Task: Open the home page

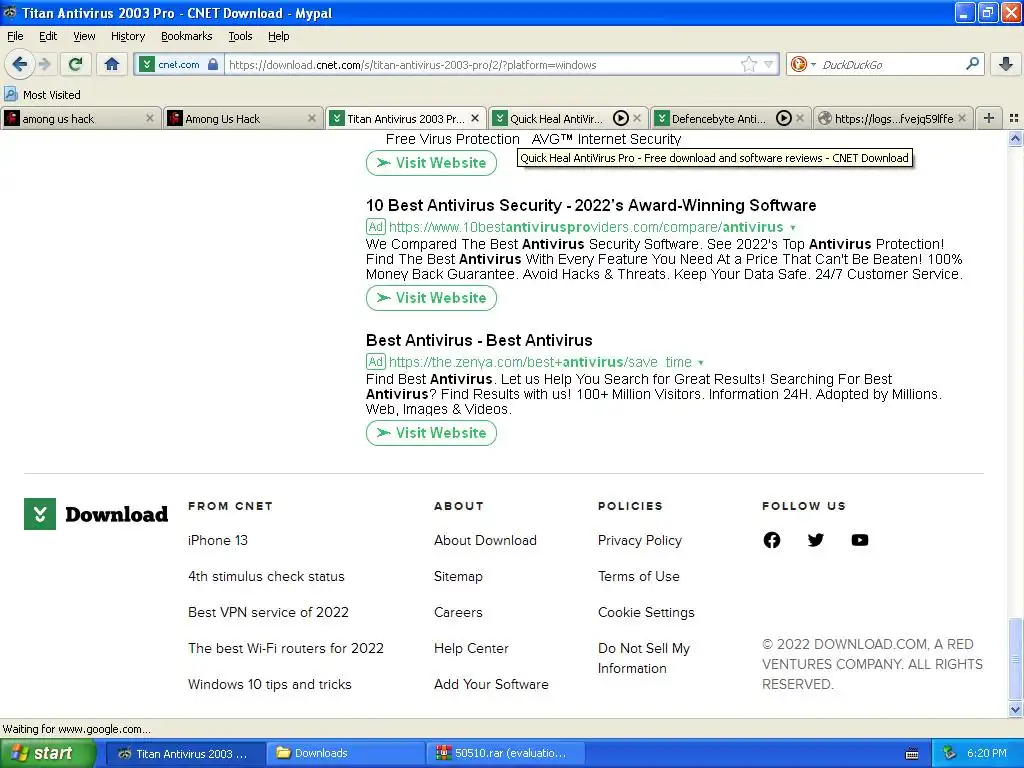Action: (x=112, y=64)
